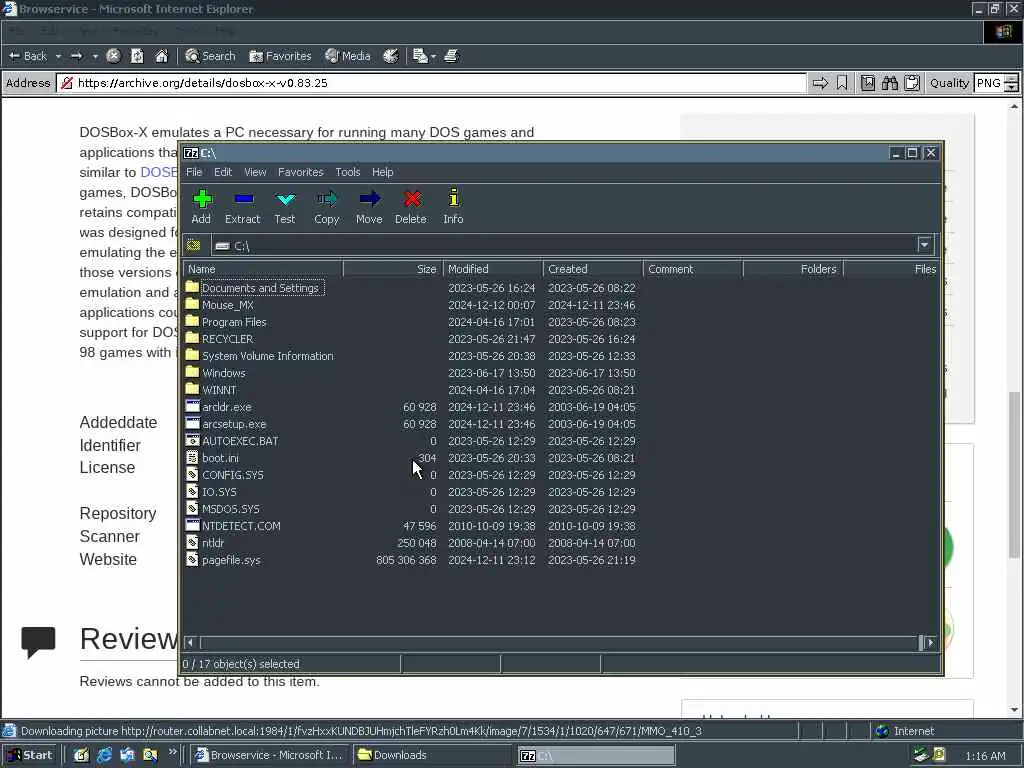1024x768 pixels.
Task: Click the bookmarks book icon beside binoculars
Action: pyautogui.click(x=867, y=83)
